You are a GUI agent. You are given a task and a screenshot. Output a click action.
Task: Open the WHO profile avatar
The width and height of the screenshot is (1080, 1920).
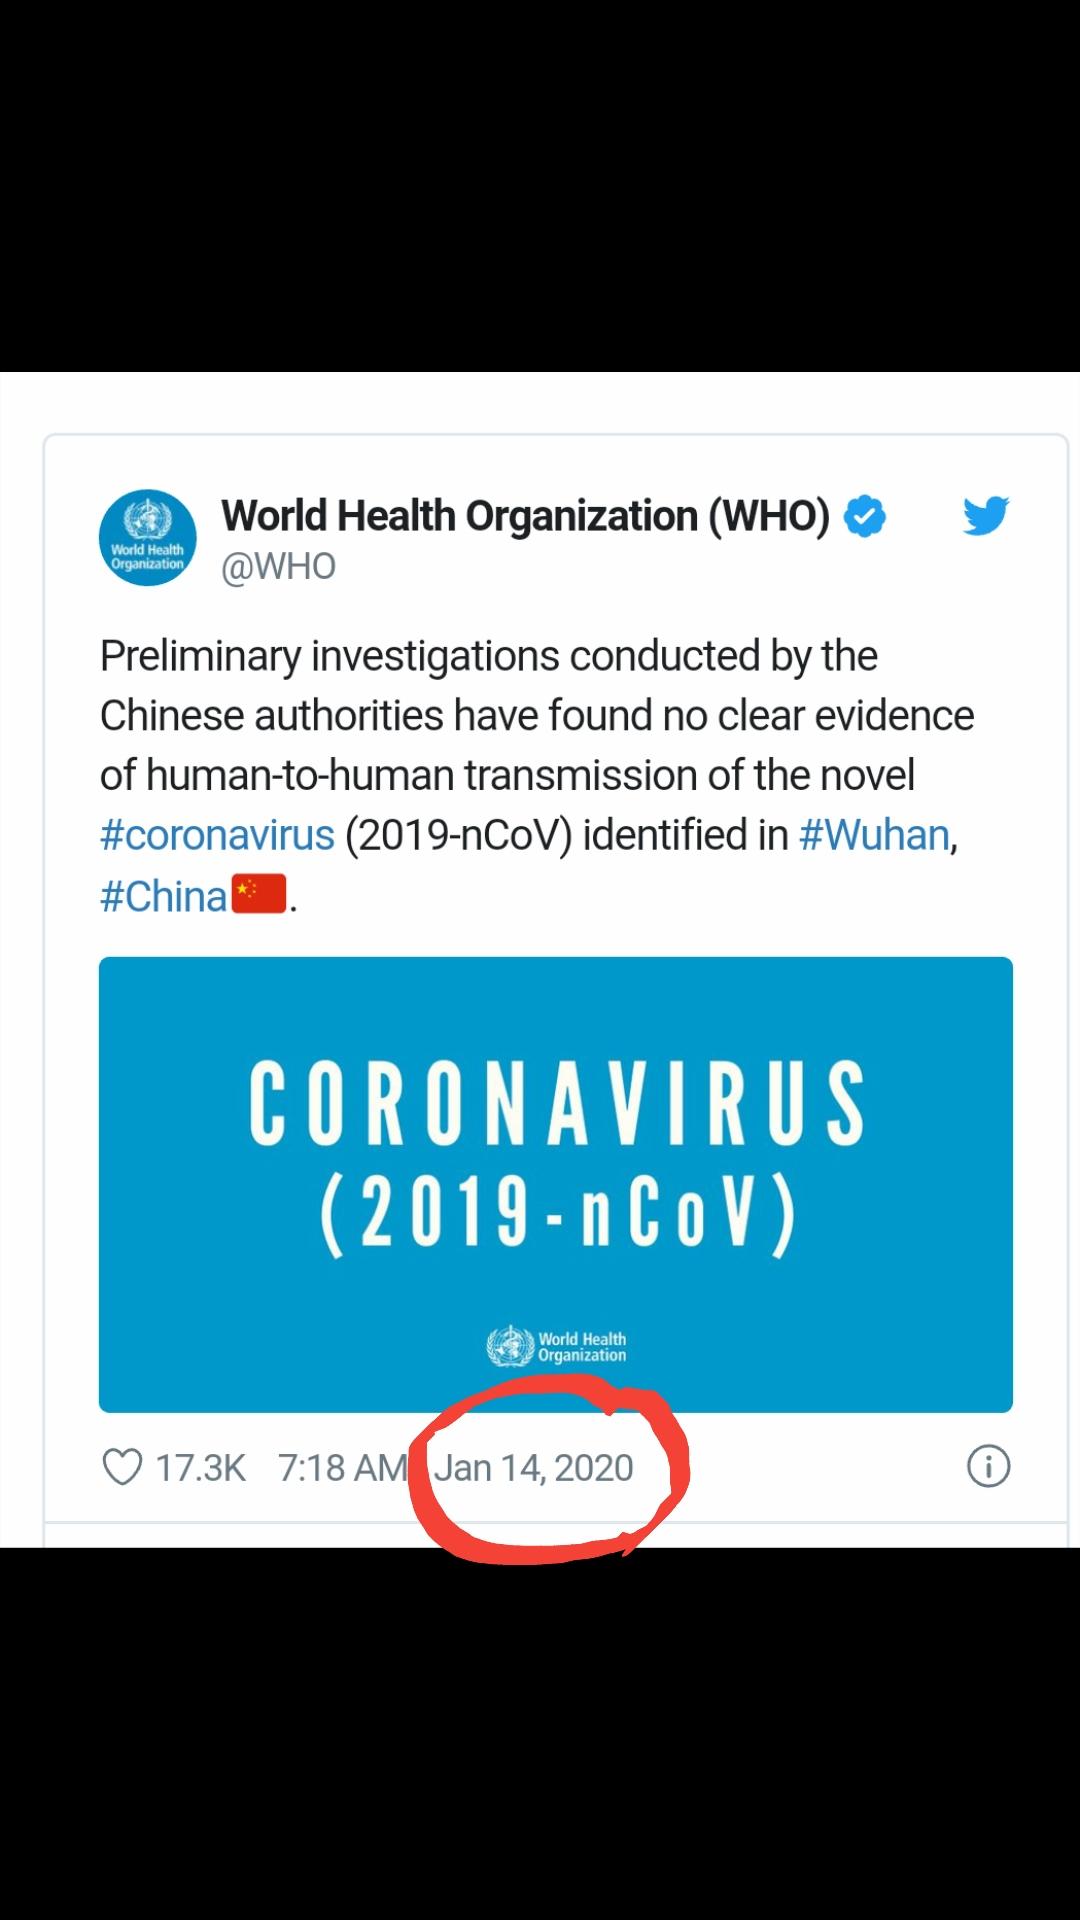coord(148,538)
